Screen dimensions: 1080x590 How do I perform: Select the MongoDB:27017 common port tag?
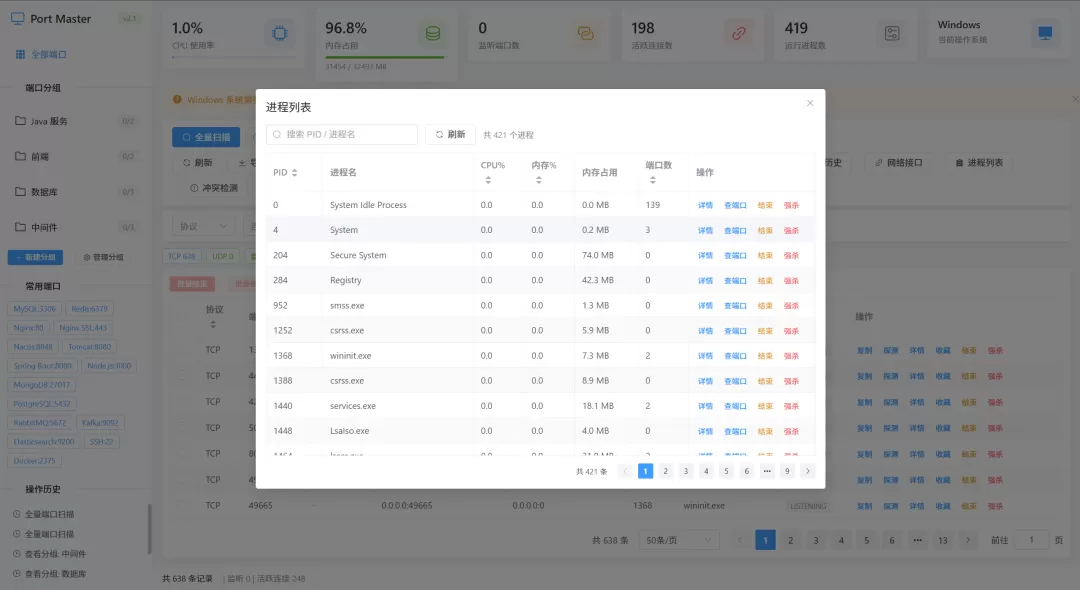click(x=41, y=385)
